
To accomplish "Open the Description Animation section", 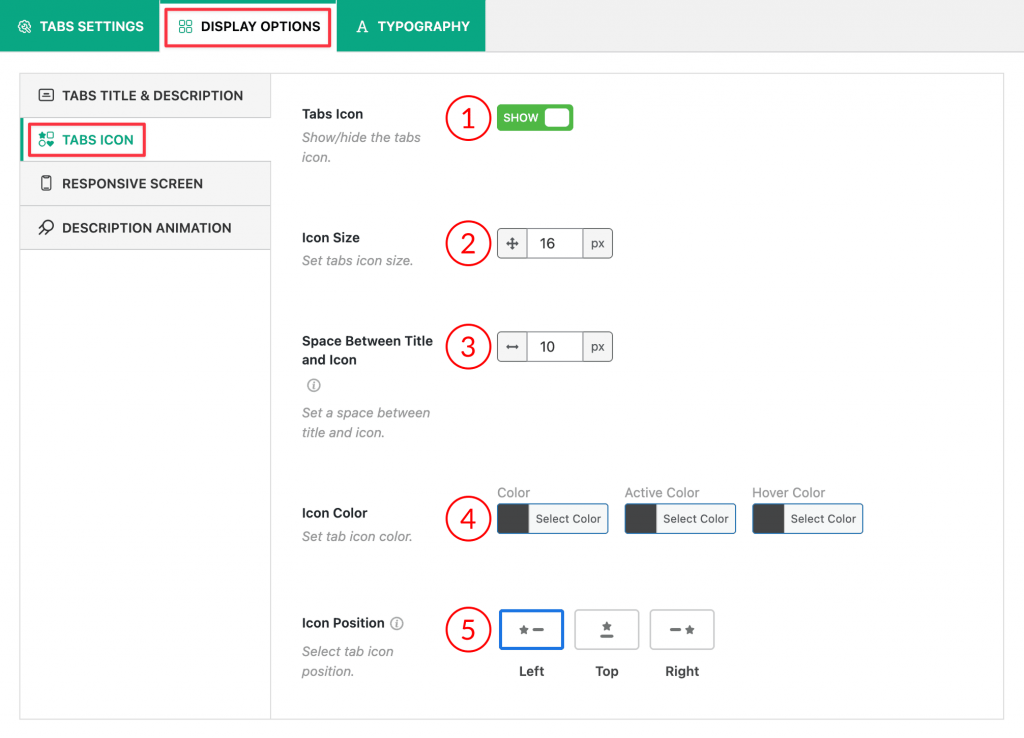I will 145,228.
